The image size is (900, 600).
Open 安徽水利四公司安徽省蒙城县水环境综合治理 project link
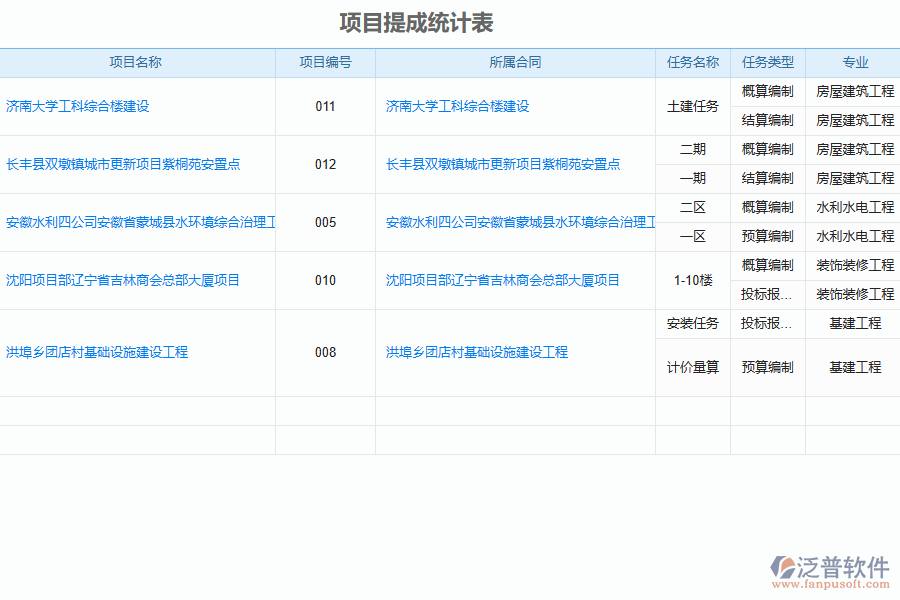pos(140,222)
